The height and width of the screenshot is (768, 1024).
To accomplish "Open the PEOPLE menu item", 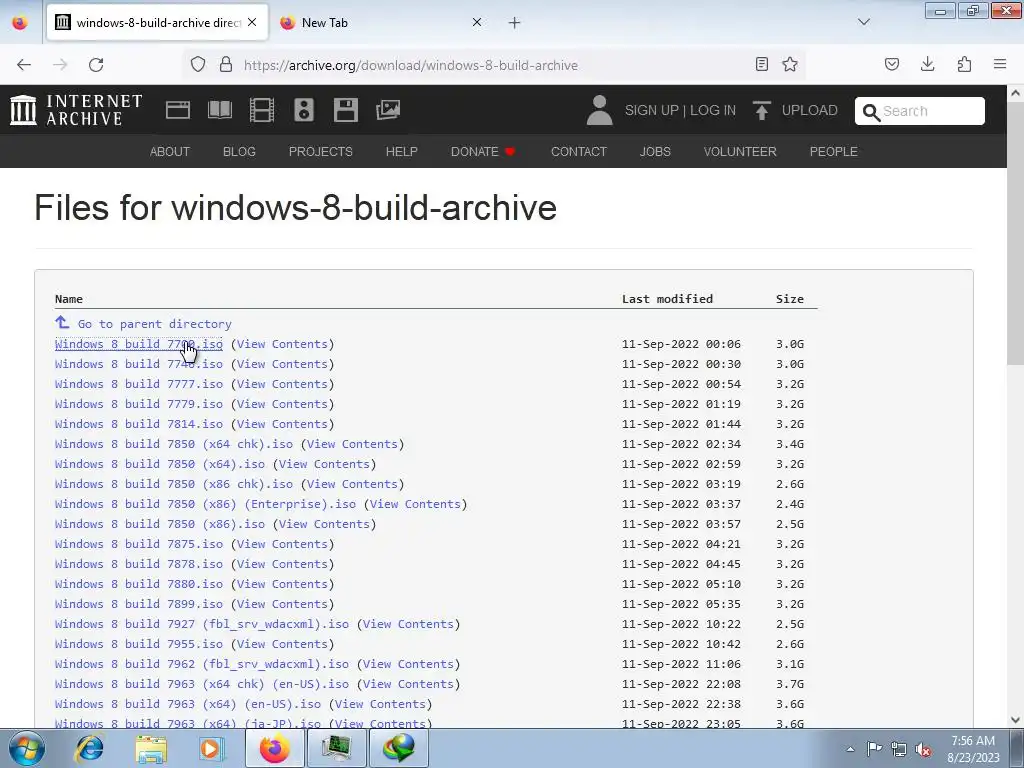I will tap(834, 152).
